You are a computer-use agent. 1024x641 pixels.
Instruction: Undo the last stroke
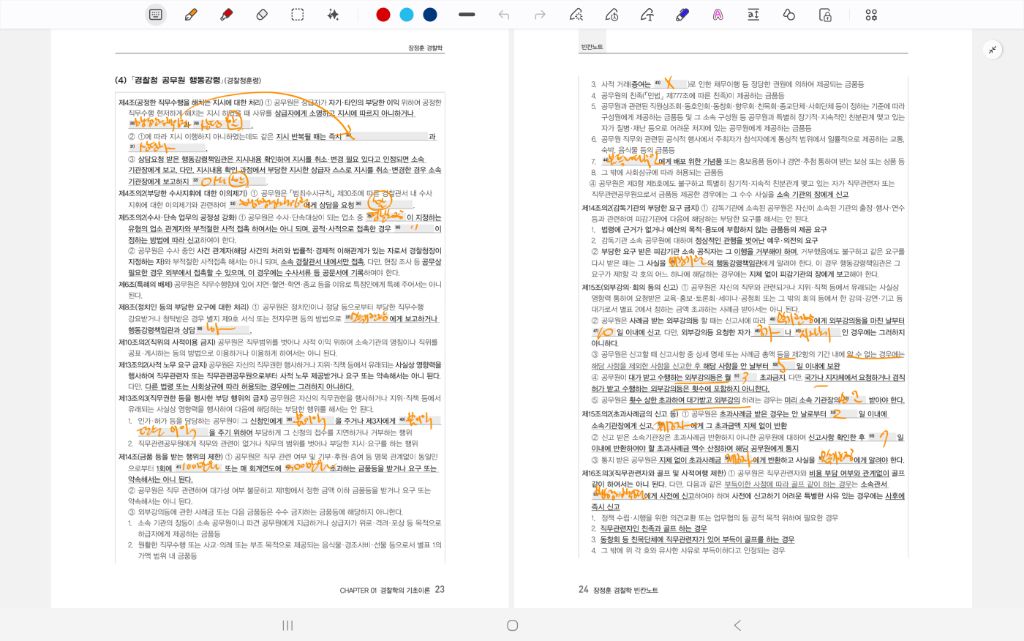504,14
